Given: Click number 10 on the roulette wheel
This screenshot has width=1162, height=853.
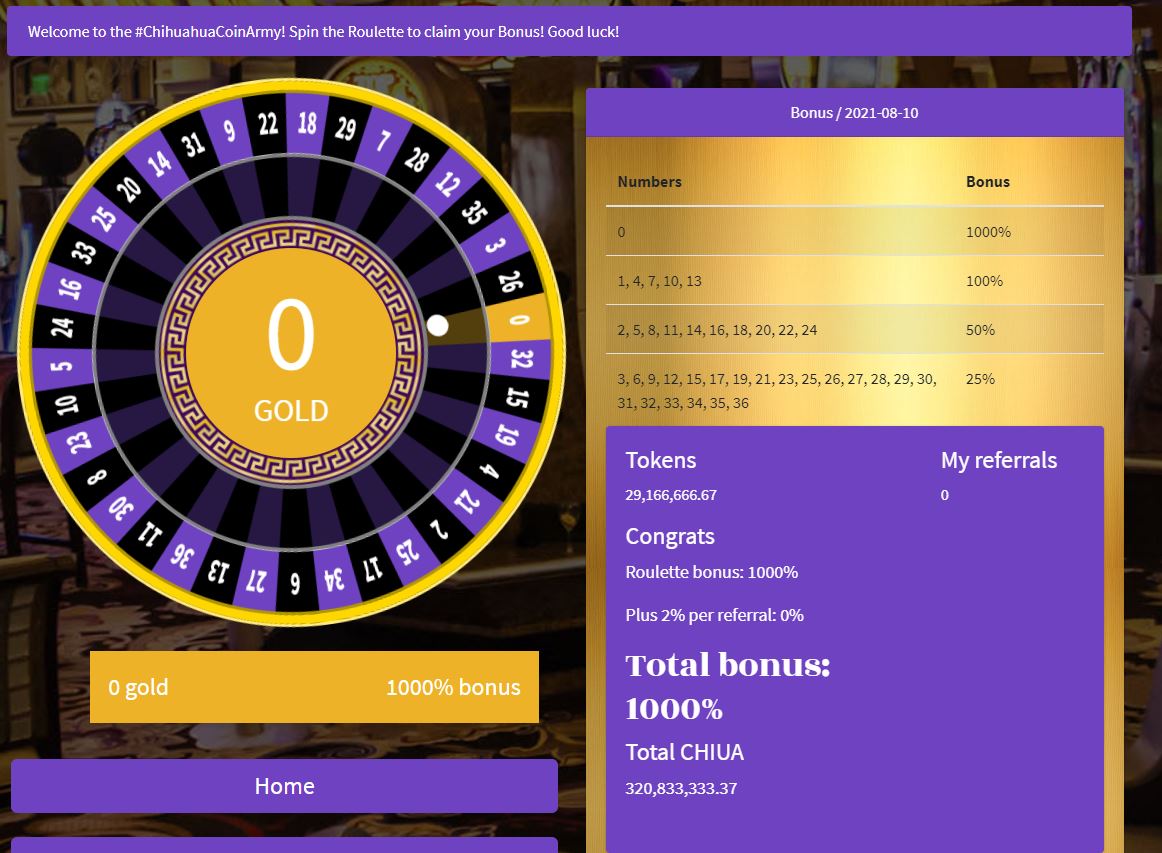Looking at the screenshot, I should 67,405.
